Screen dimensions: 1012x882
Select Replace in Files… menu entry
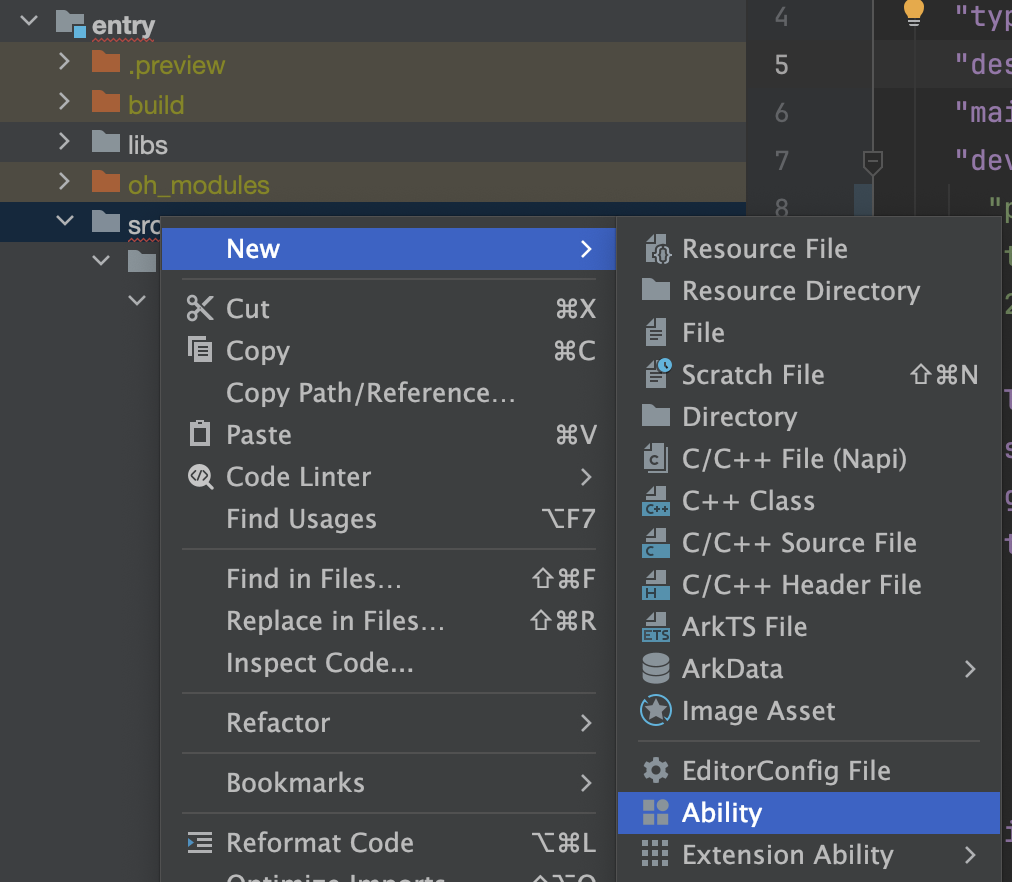(x=389, y=621)
